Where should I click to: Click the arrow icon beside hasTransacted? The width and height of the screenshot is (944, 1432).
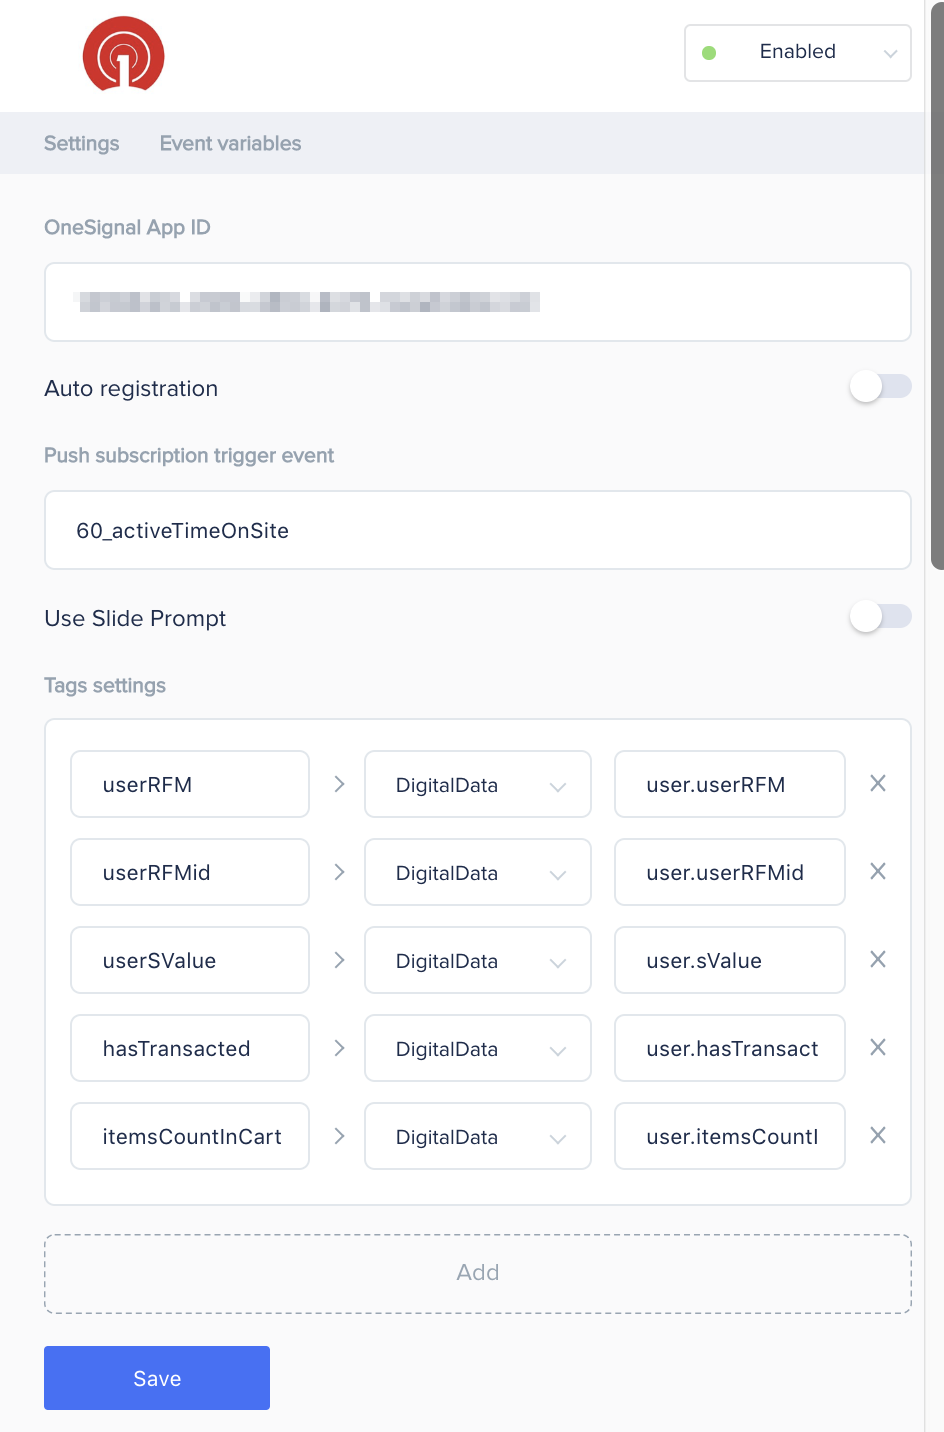(339, 1048)
